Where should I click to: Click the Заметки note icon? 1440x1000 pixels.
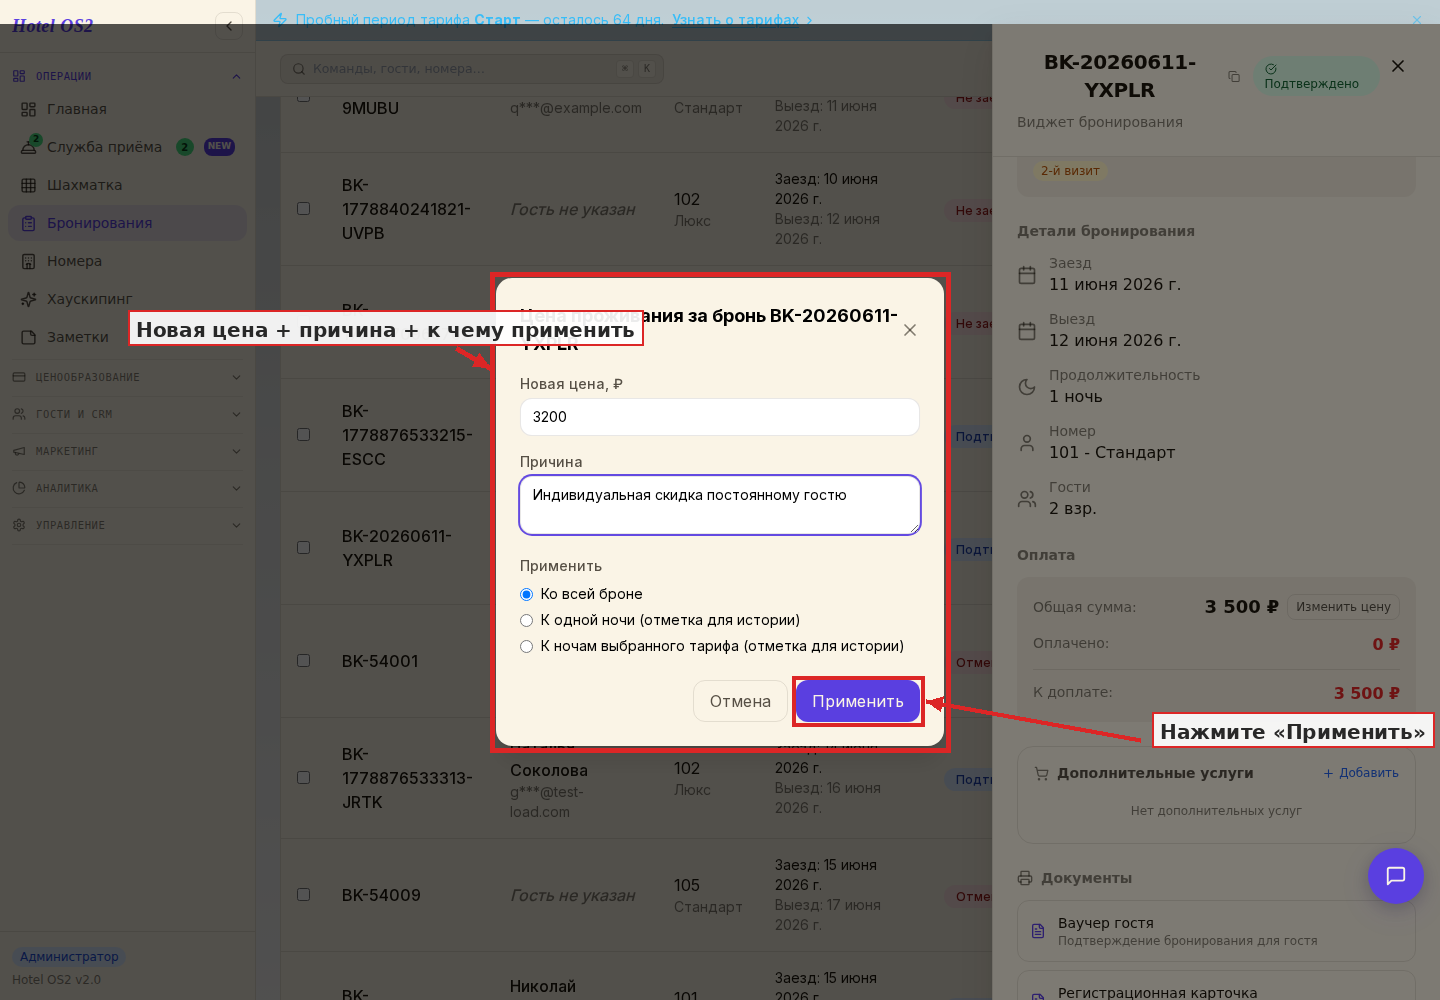[x=28, y=337]
